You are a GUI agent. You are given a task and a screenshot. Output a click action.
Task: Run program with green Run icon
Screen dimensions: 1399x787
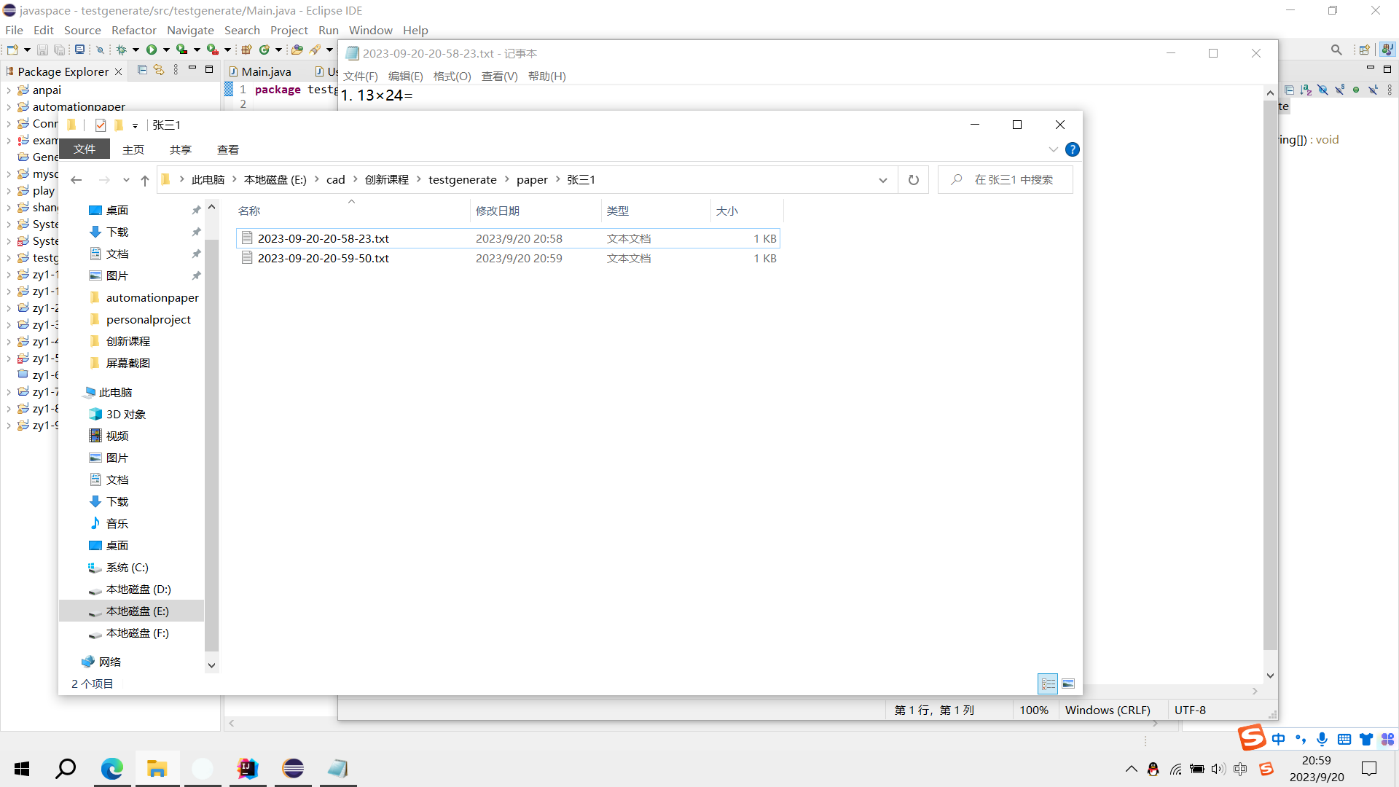[151, 50]
